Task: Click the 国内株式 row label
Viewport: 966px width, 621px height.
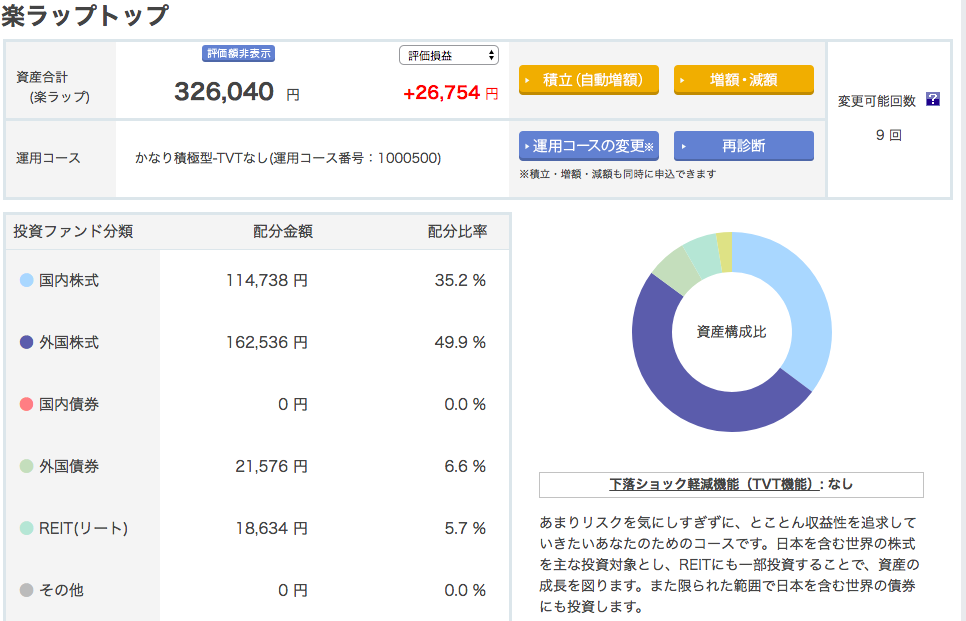Action: coord(69,280)
